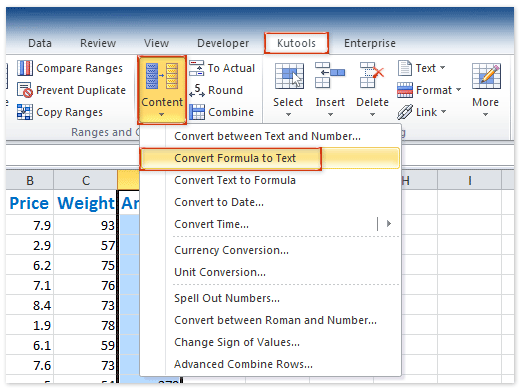The width and height of the screenshot is (520, 390).
Task: Click the Combine cells icon
Action: click(x=197, y=112)
